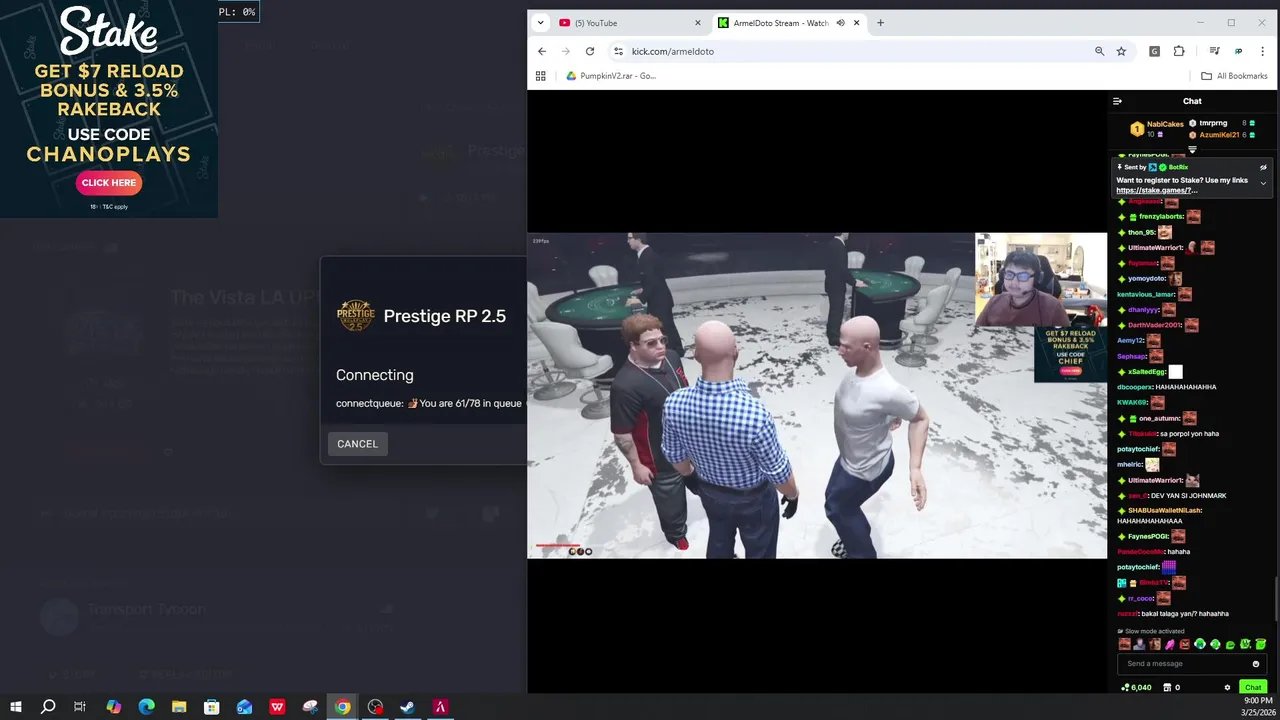
Task: Click username DarthVader2001 in chat
Action: (x=1154, y=325)
